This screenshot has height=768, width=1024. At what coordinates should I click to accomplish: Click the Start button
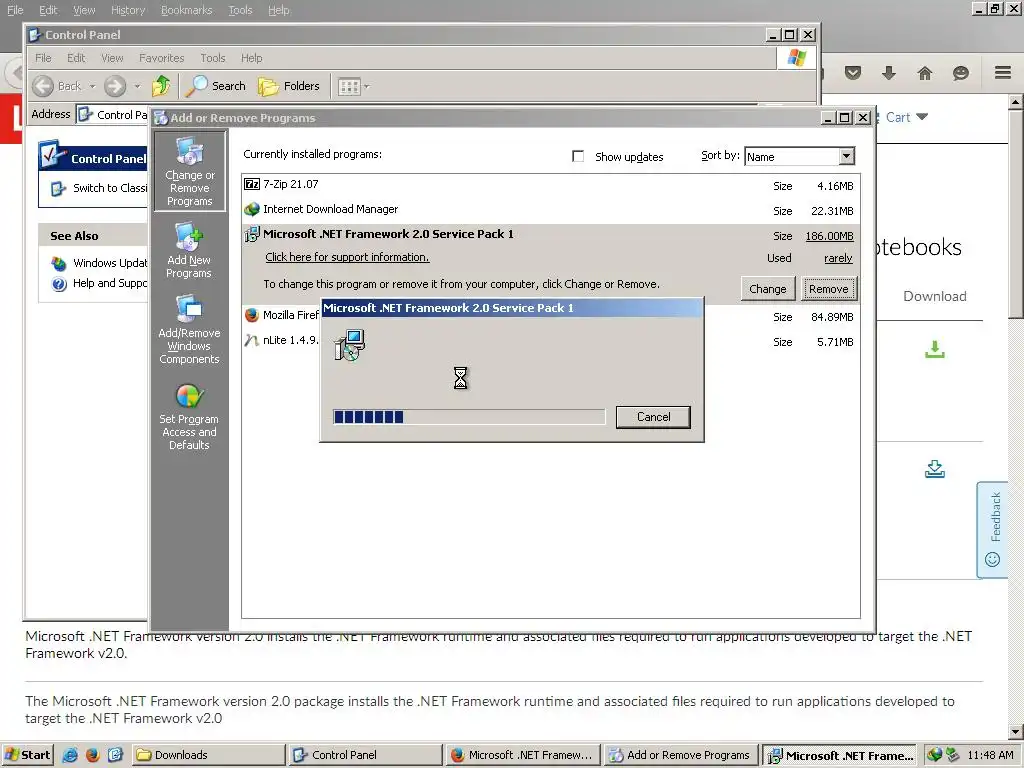[27, 755]
